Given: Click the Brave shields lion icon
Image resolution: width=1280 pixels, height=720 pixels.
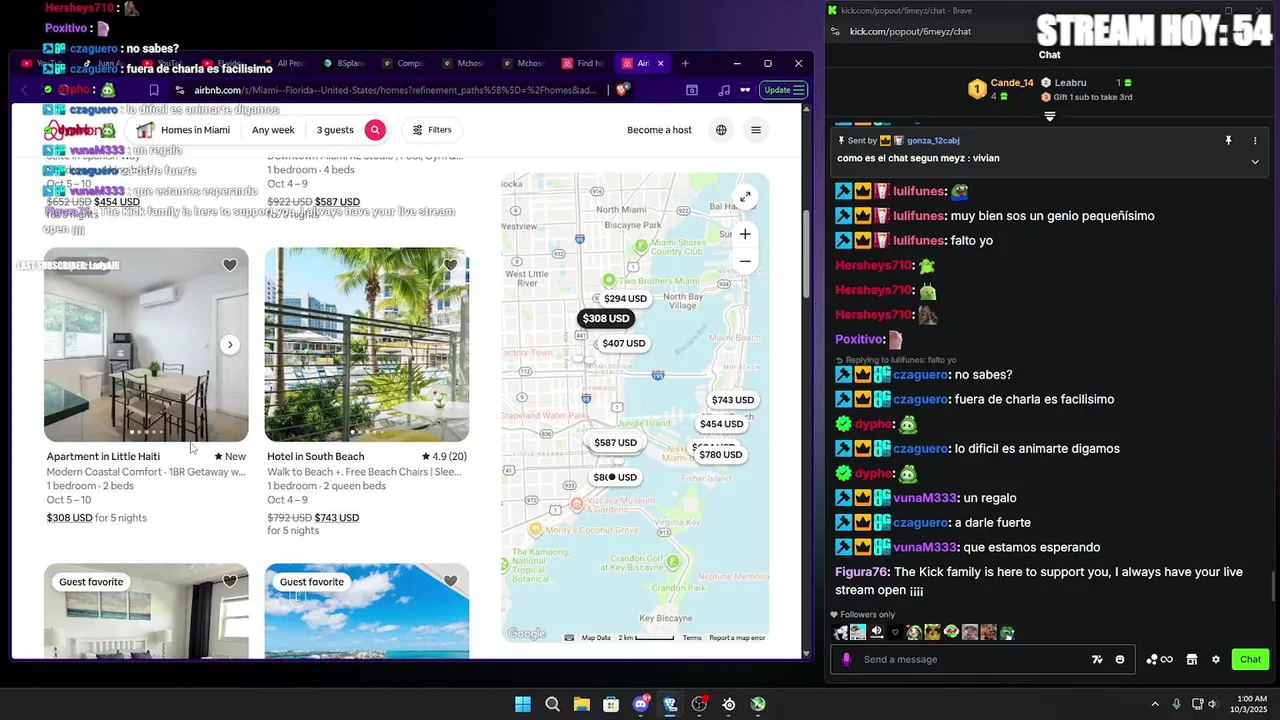Looking at the screenshot, I should coord(622,90).
